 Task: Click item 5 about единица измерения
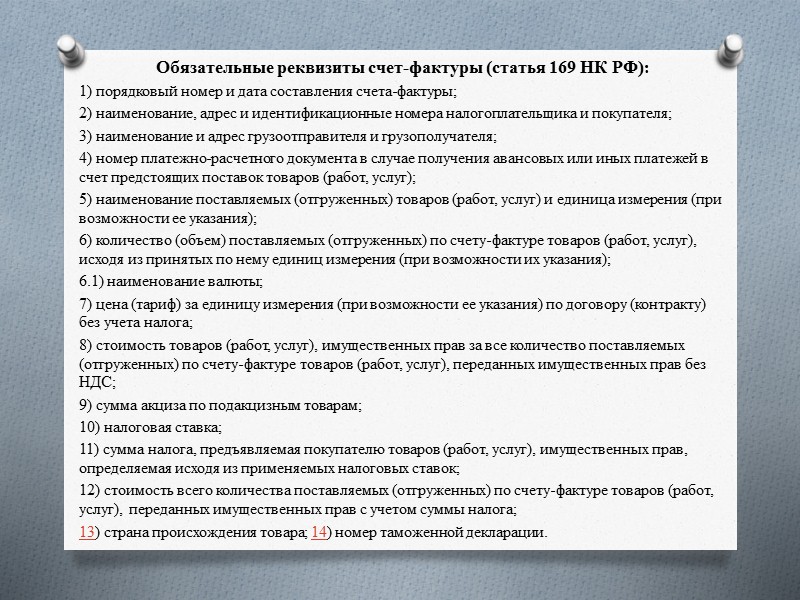tap(400, 209)
